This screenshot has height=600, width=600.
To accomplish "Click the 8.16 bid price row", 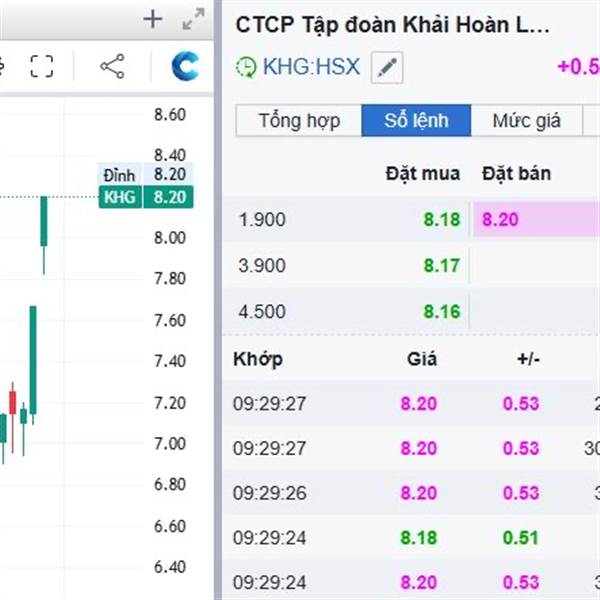I will 441,311.
